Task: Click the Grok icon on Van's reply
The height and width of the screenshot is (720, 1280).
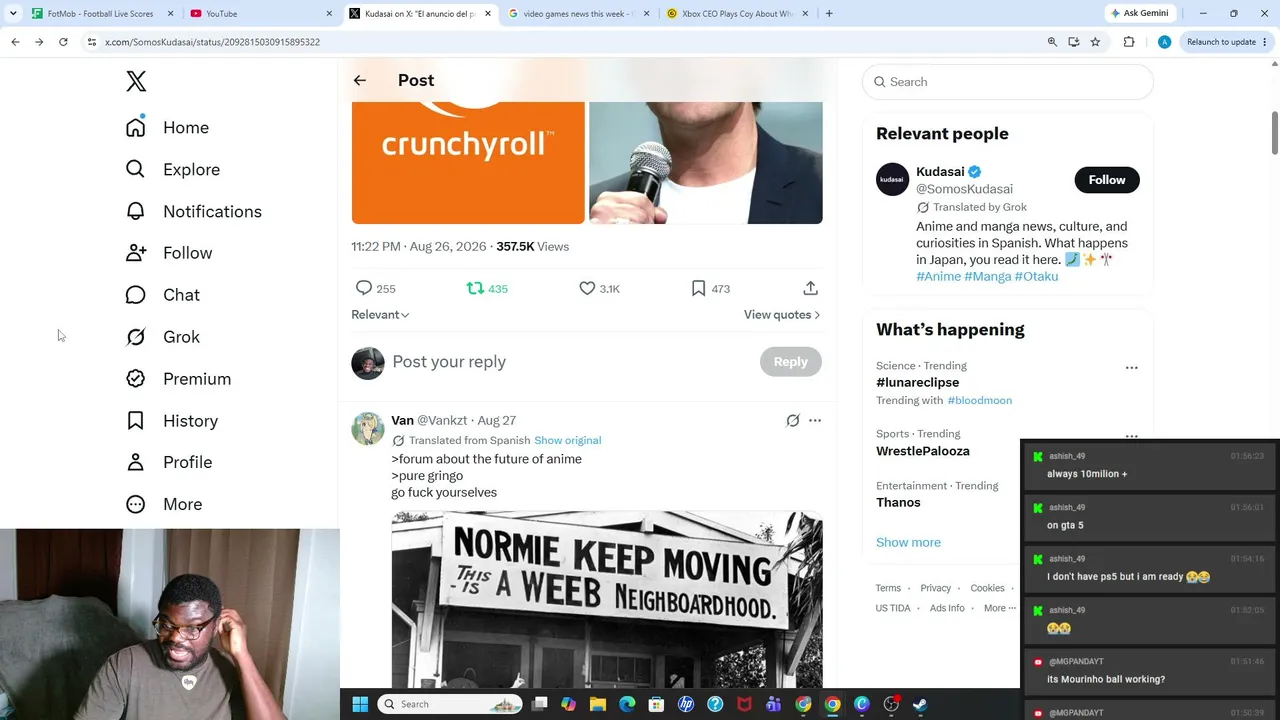Action: [x=793, y=421]
